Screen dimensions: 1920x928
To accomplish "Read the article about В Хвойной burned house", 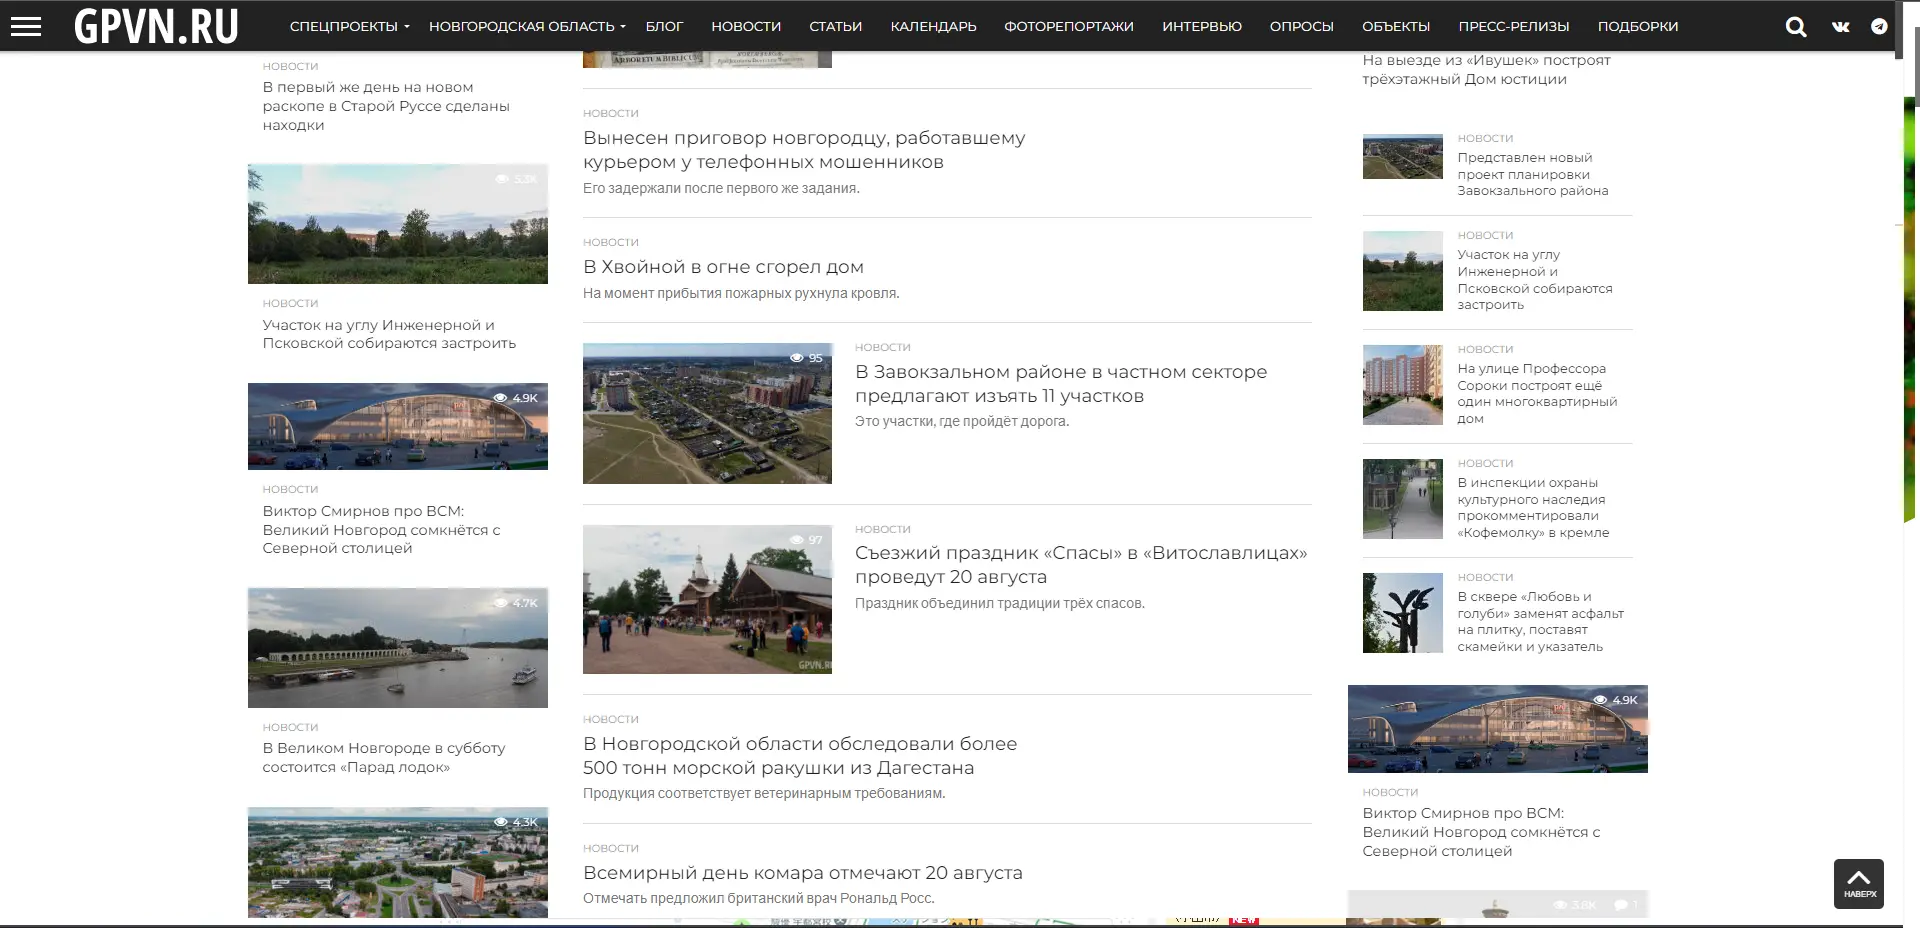I will tap(723, 267).
